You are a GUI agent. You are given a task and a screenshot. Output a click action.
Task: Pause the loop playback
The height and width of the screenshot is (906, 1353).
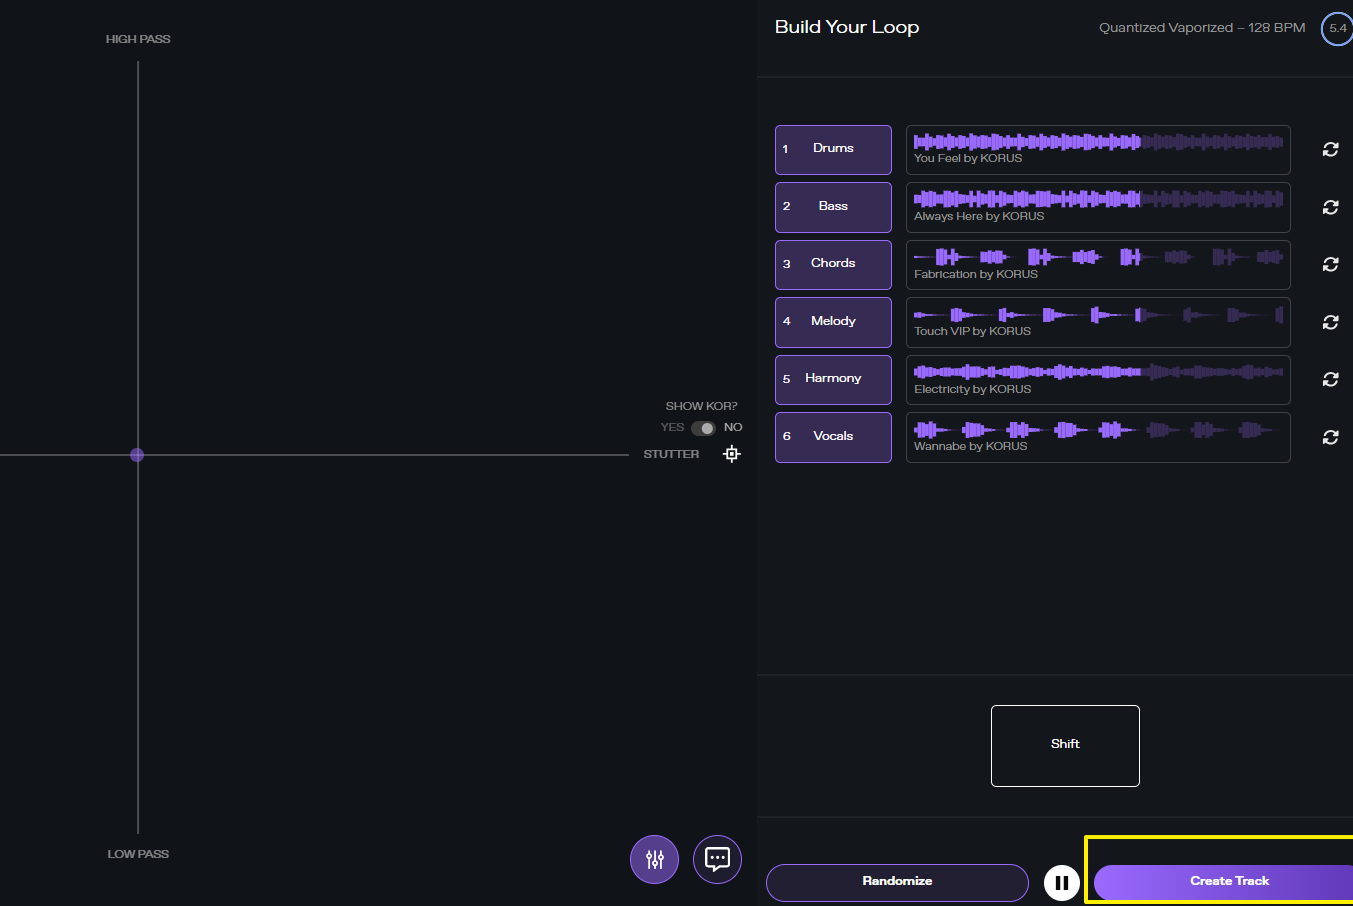coord(1062,882)
